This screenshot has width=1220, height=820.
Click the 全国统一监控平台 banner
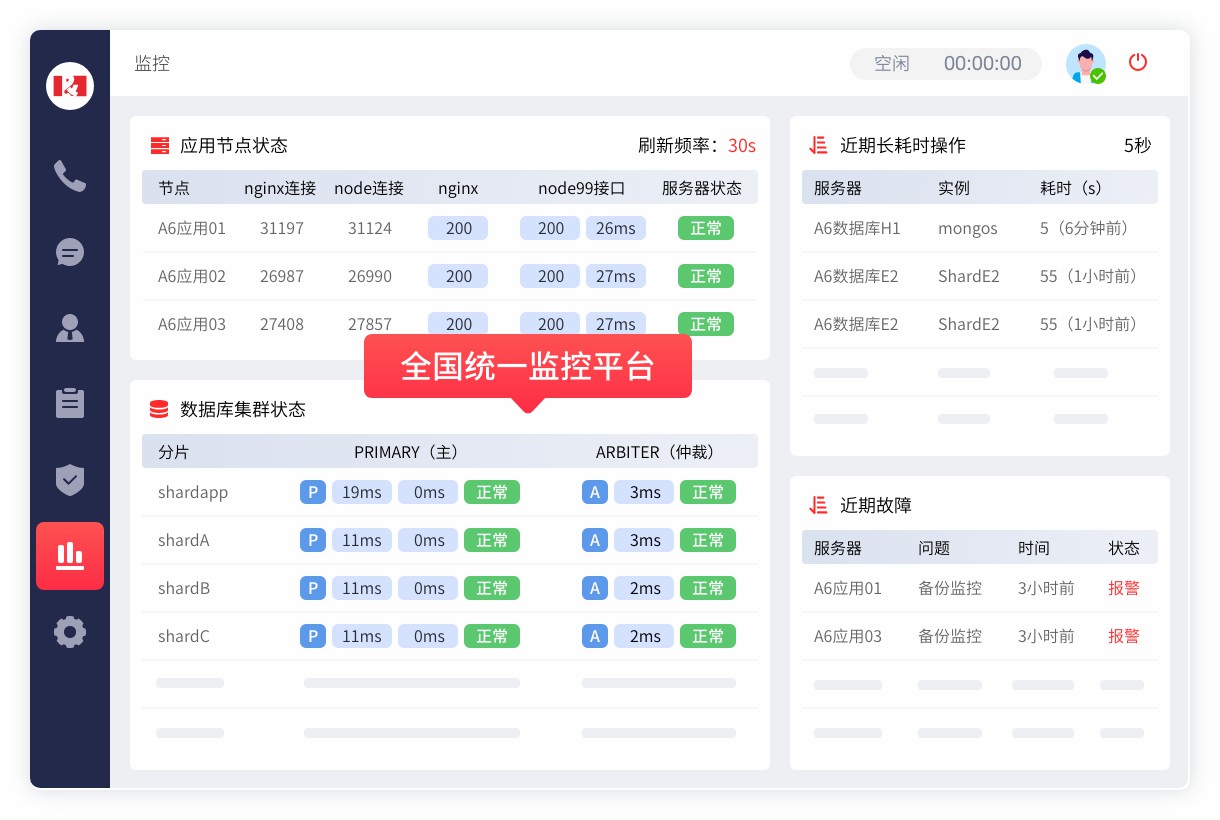pyautogui.click(x=528, y=367)
